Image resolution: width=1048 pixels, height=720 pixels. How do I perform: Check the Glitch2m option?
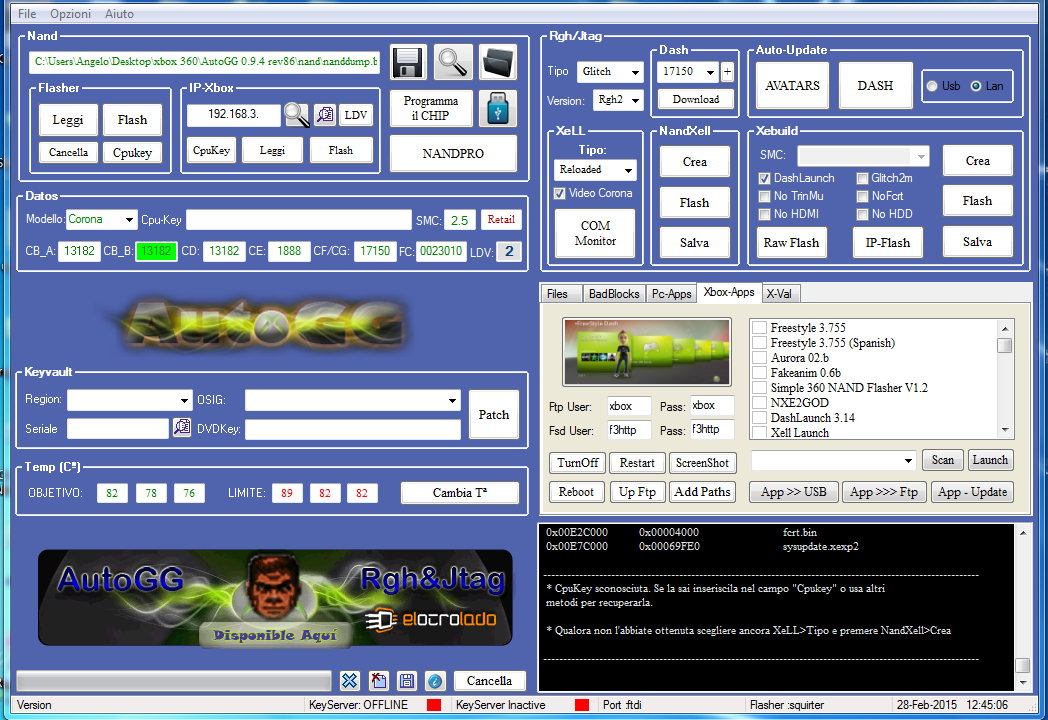[862, 178]
